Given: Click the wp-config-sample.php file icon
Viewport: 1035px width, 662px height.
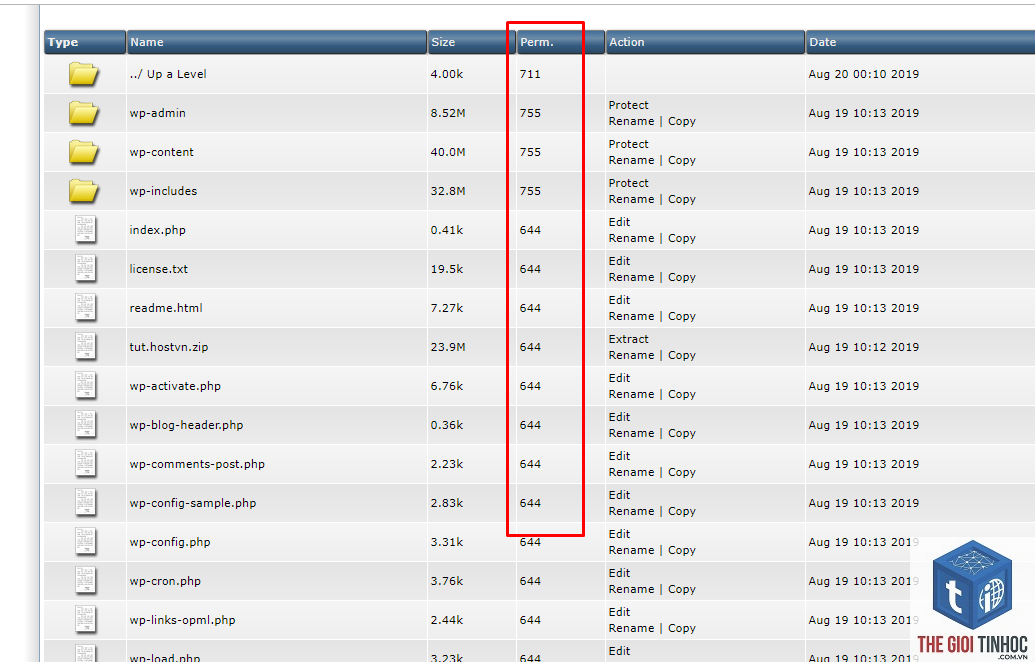Looking at the screenshot, I should click(85, 502).
